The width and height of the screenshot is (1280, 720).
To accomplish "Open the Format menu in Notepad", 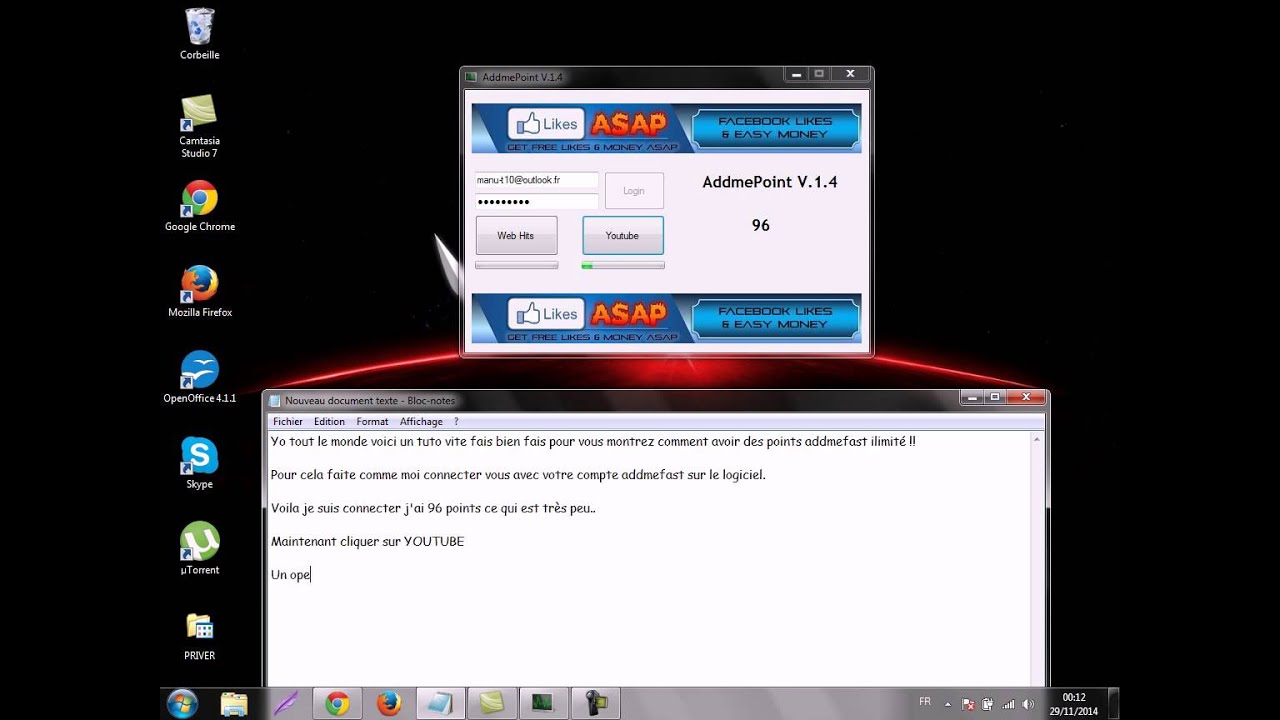I will click(x=372, y=422).
